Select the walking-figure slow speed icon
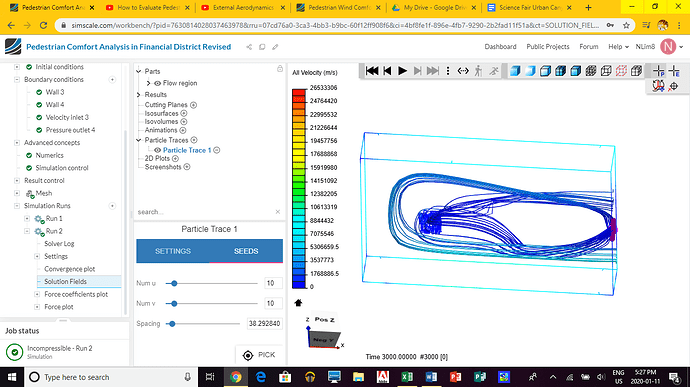The height and width of the screenshot is (387, 690). click(x=478, y=71)
